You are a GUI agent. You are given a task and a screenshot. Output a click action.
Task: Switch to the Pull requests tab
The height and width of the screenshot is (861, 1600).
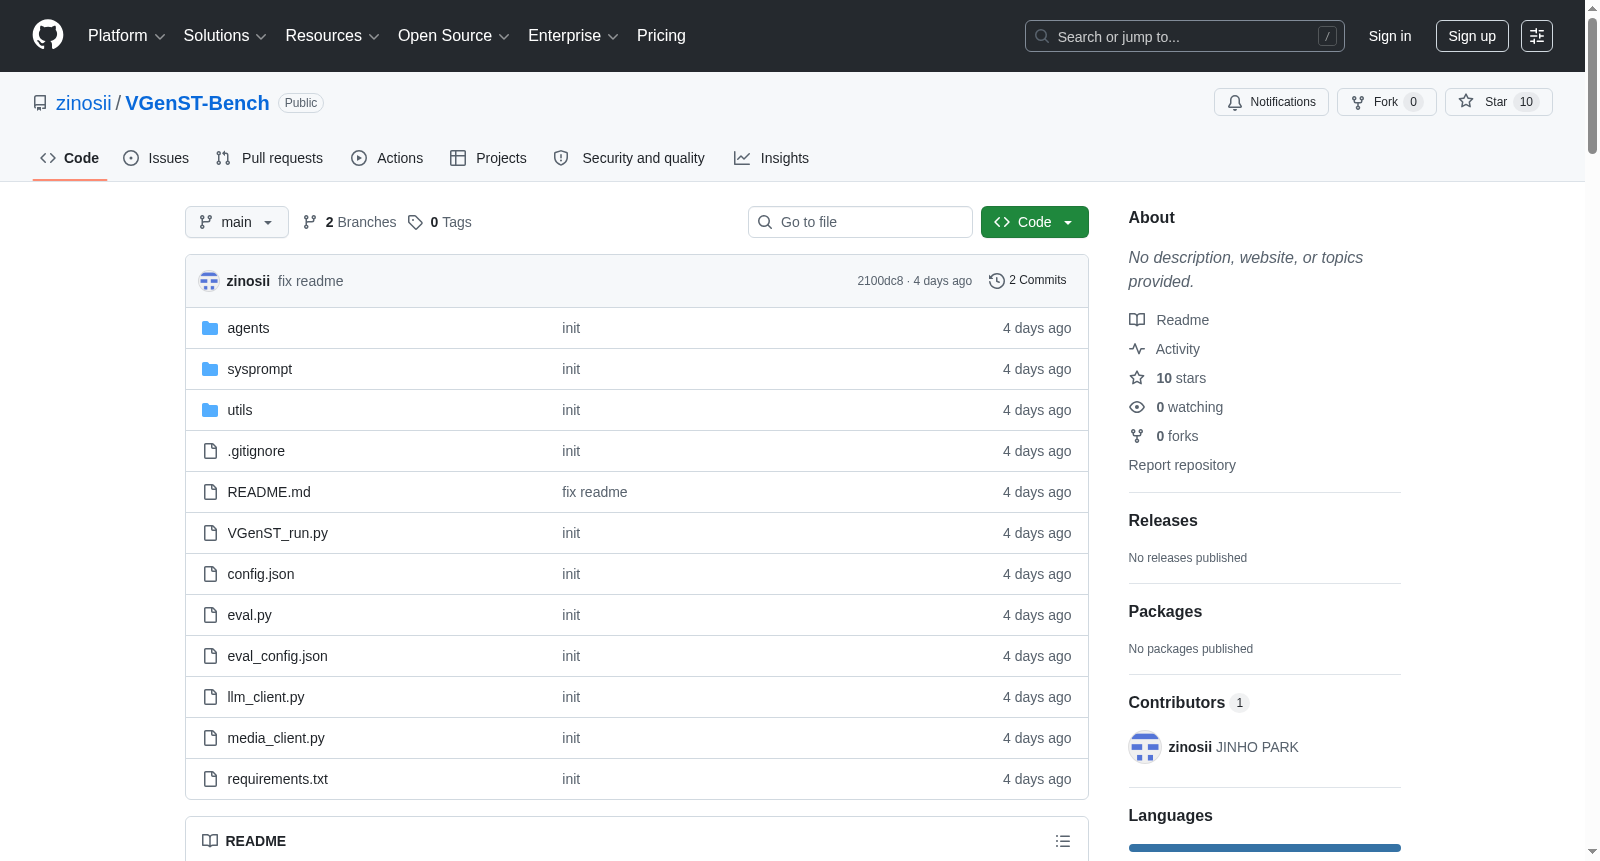pos(269,158)
